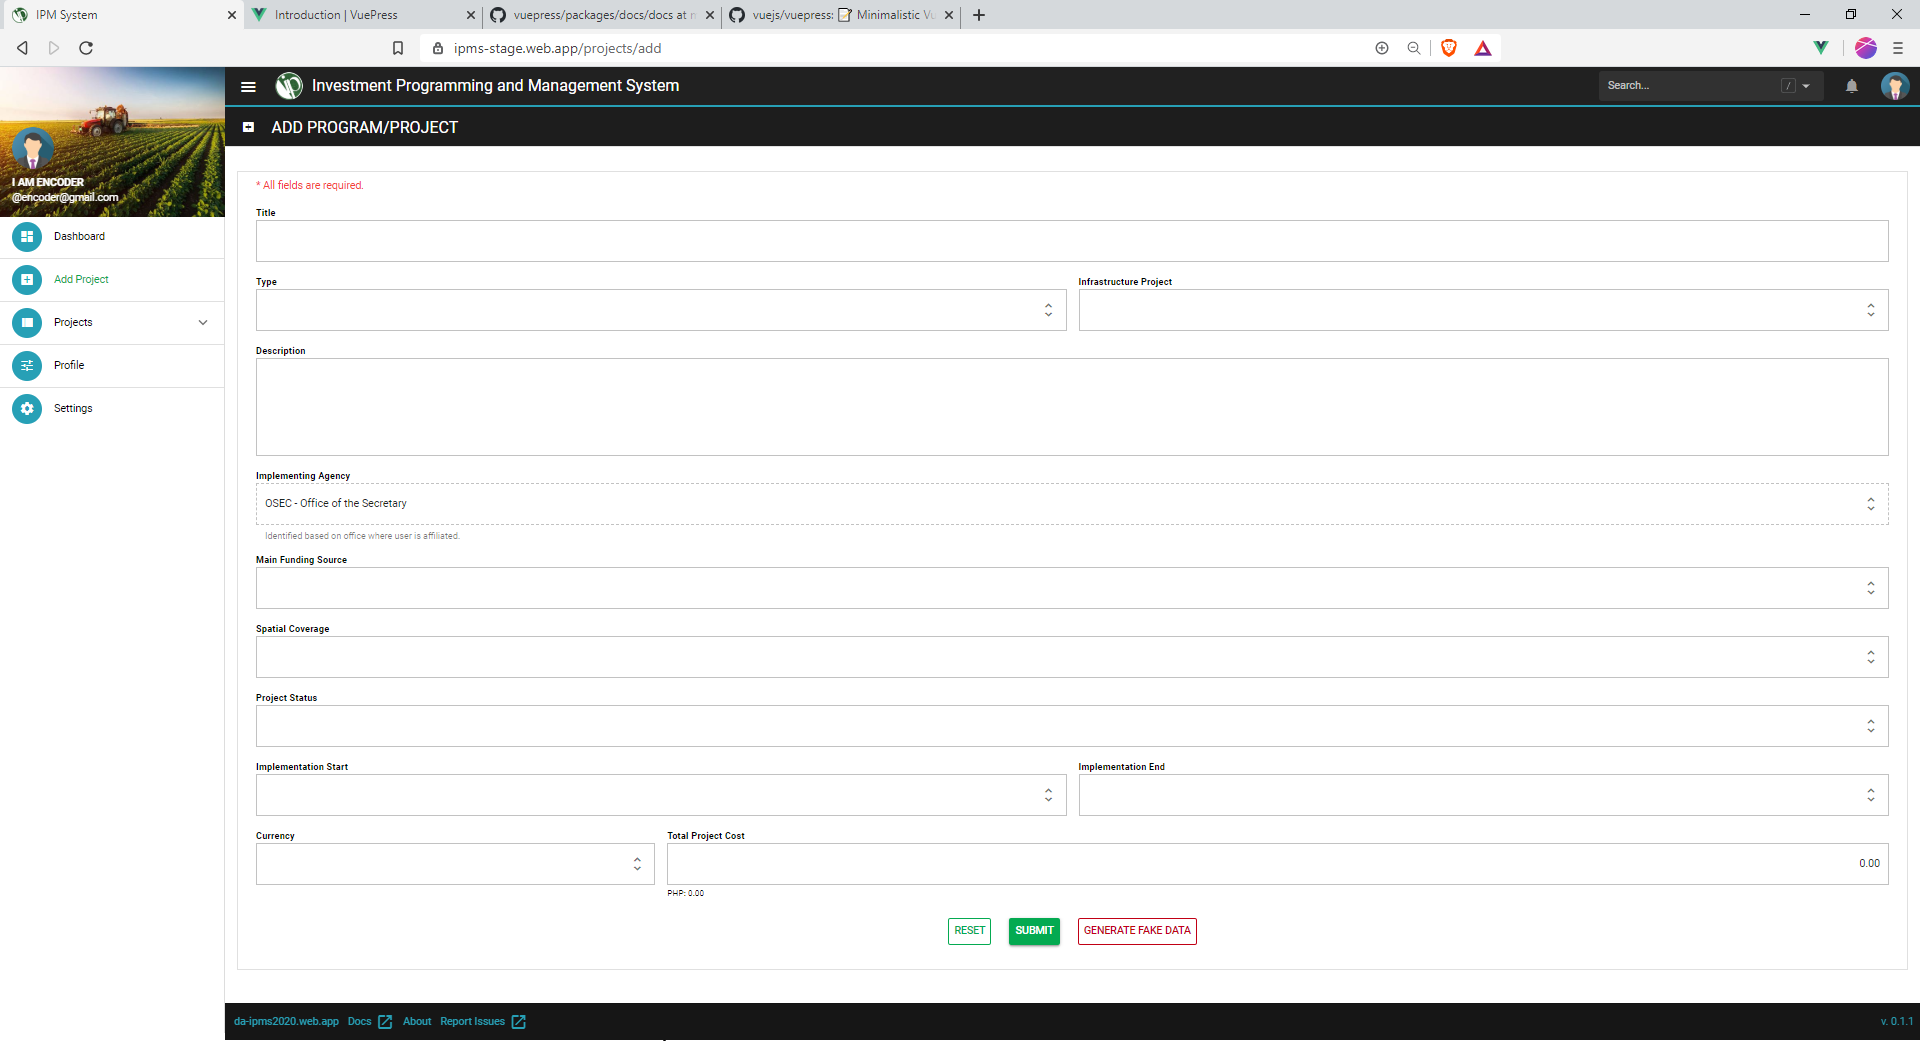
Task: Open the browser profile icon
Action: (x=1866, y=48)
